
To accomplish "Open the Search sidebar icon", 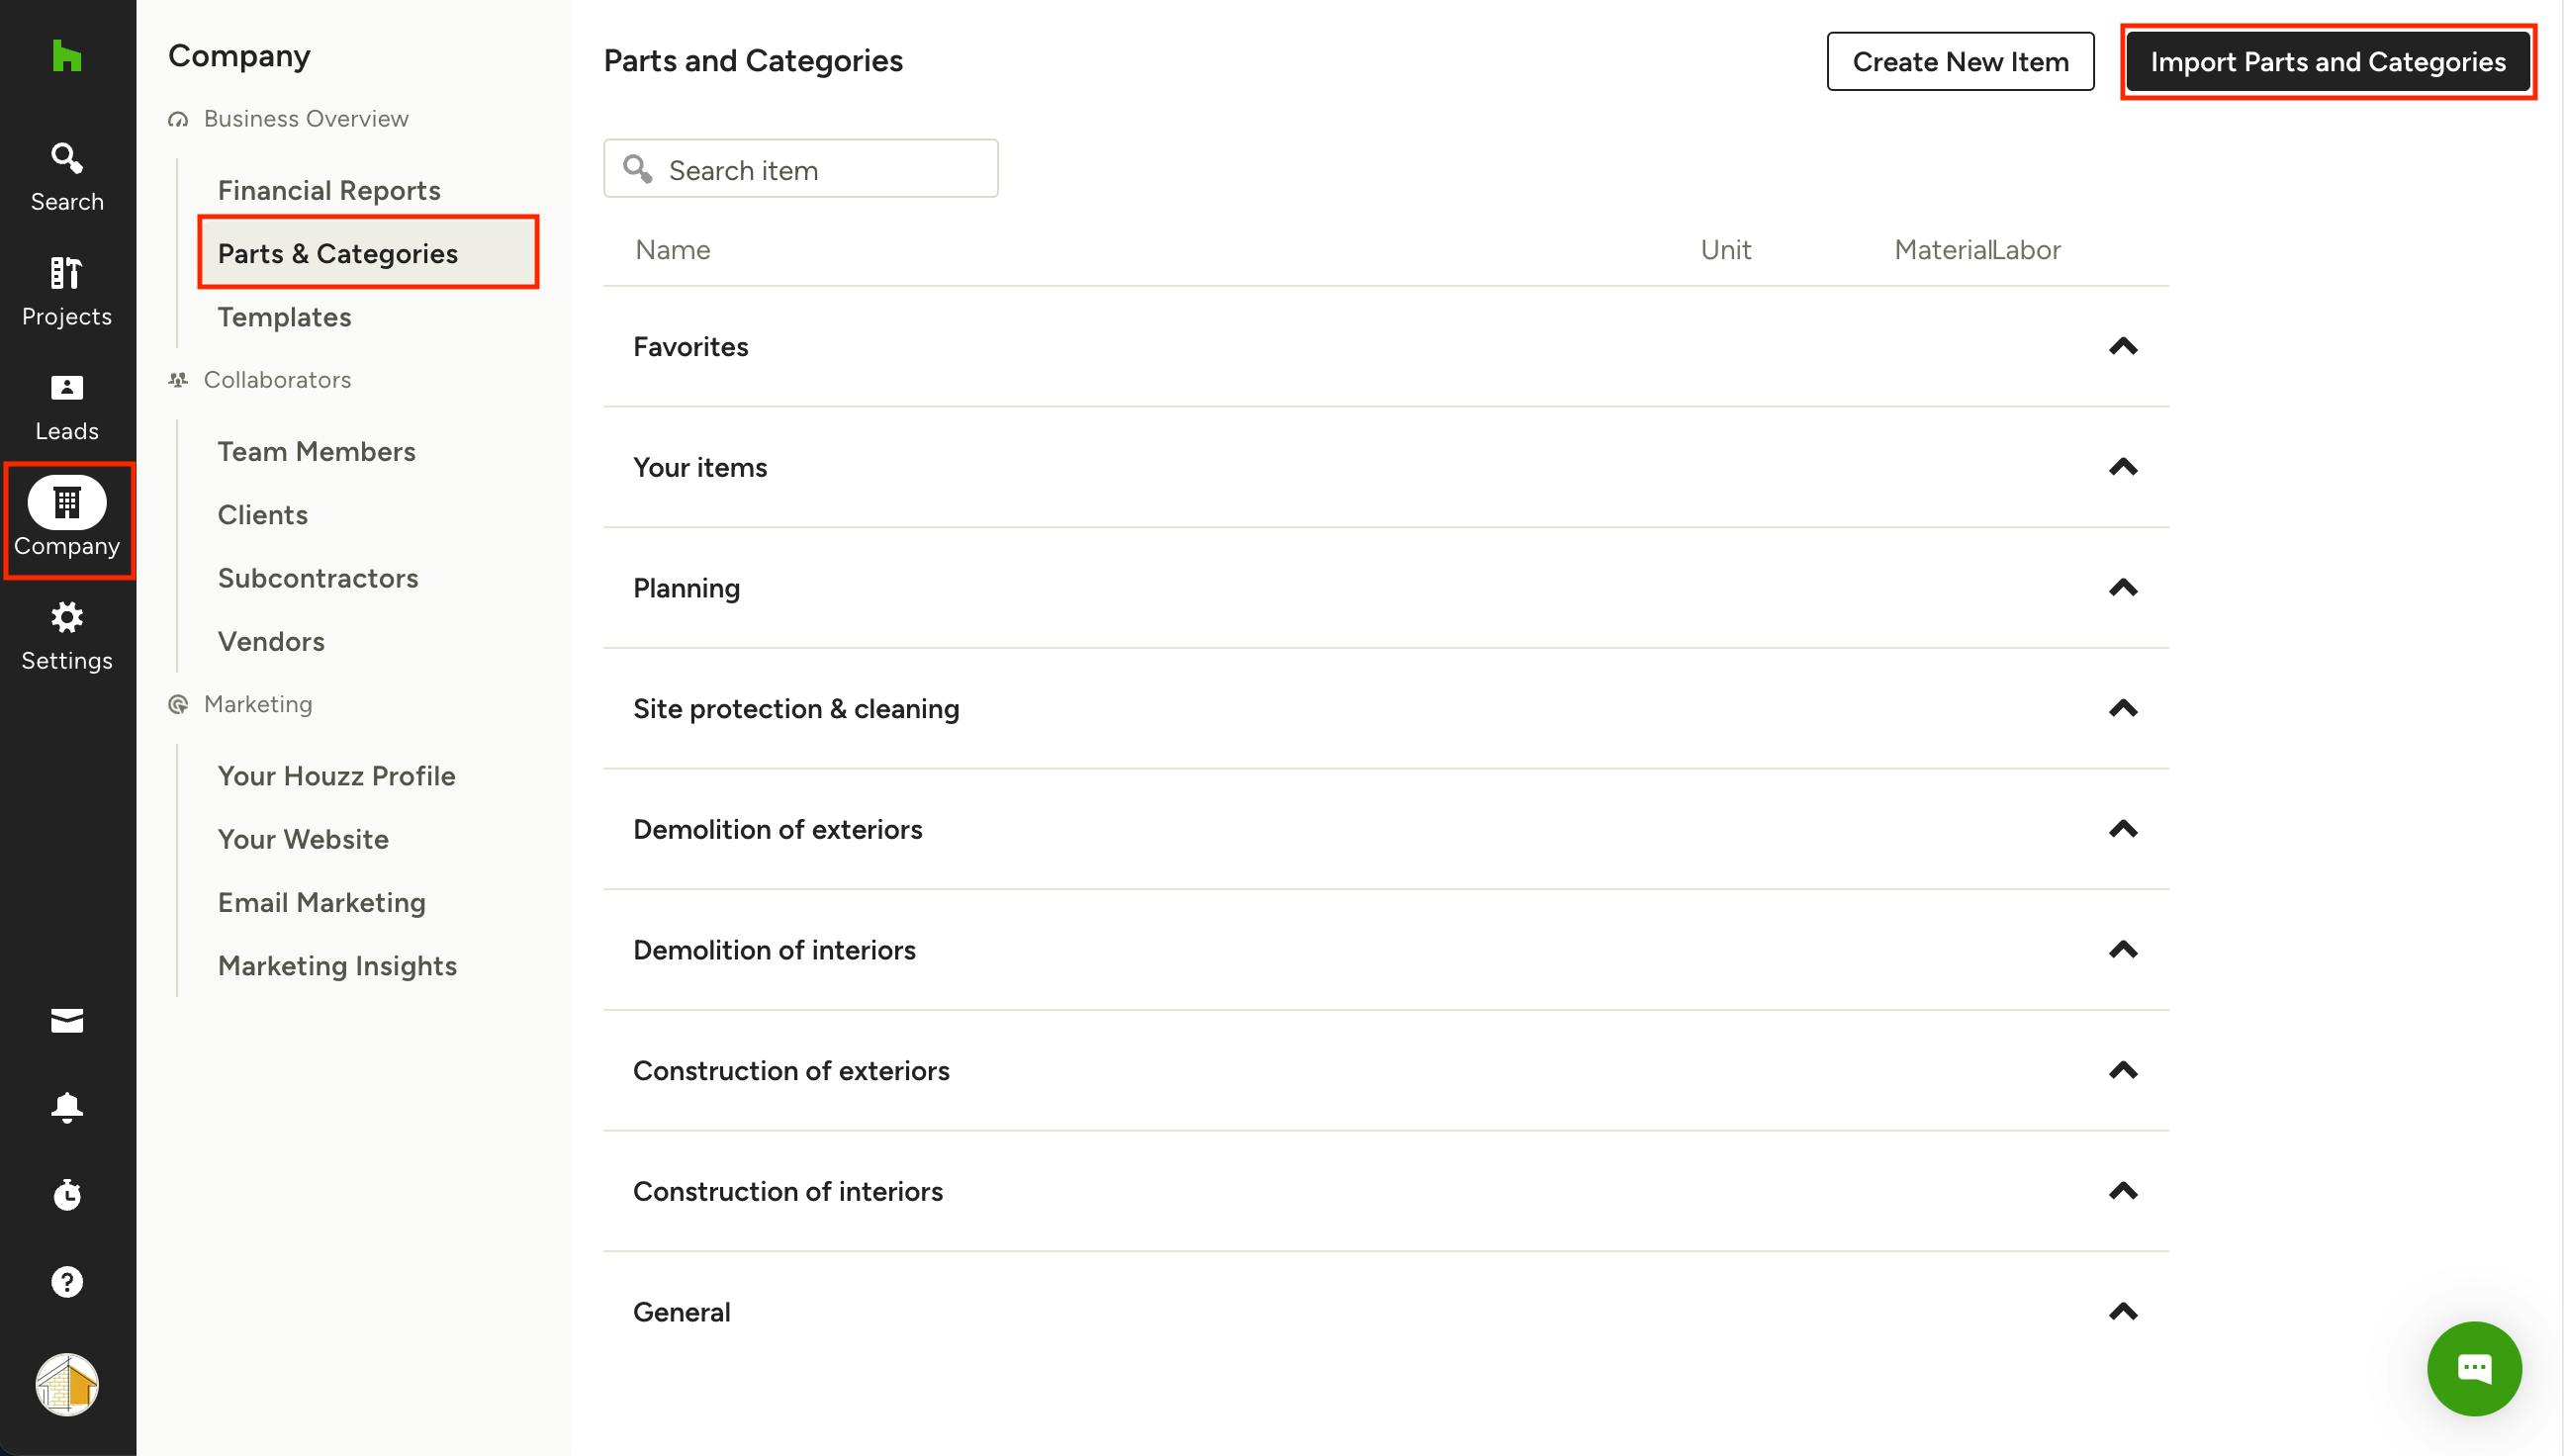I will tap(66, 176).
